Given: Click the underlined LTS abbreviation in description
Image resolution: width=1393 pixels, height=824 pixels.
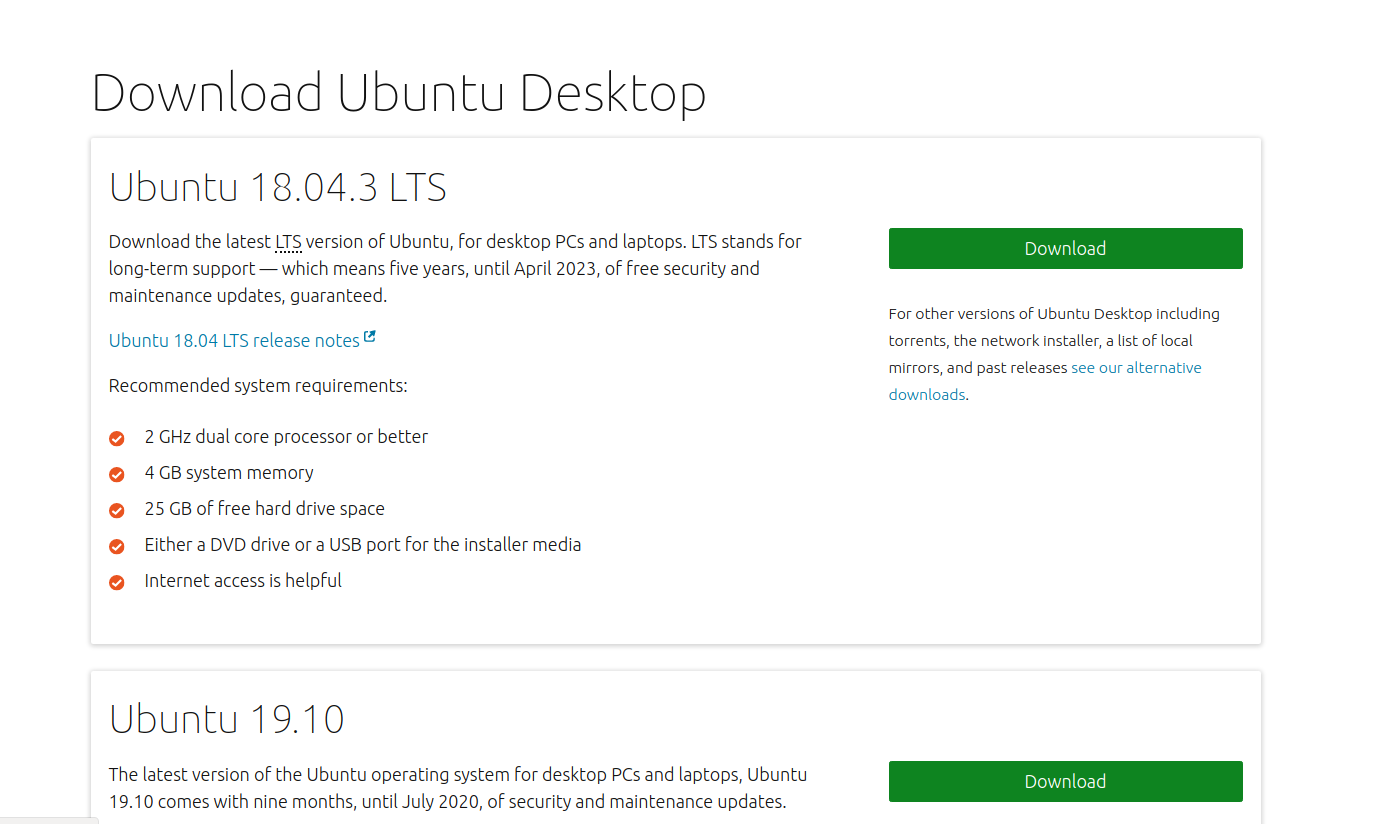Looking at the screenshot, I should 288,242.
